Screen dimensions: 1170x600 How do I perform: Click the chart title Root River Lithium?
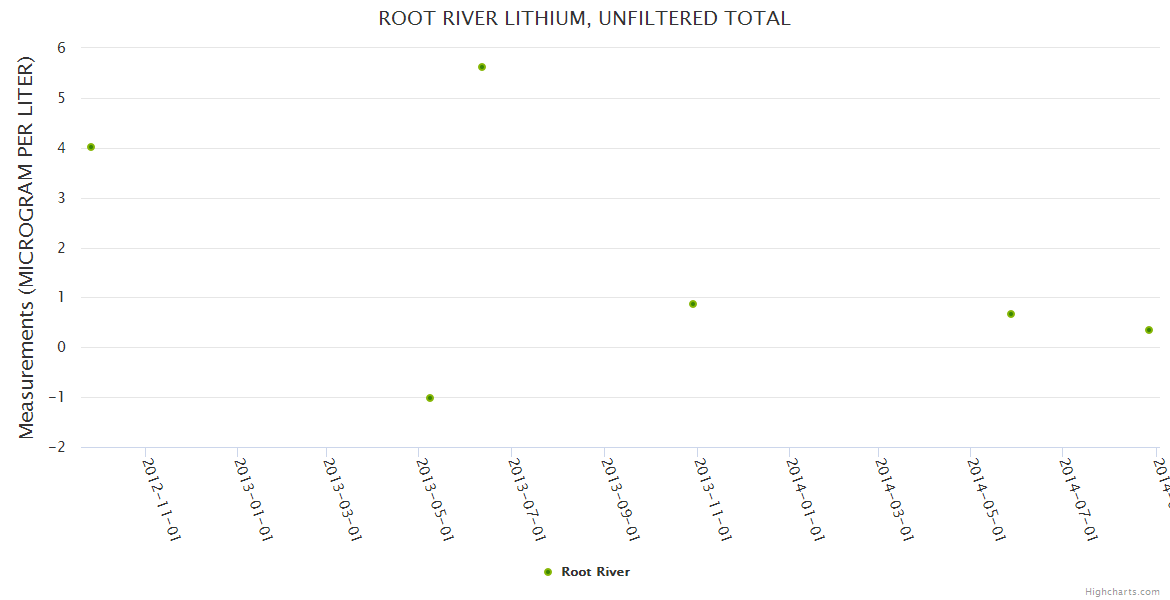pyautogui.click(x=584, y=18)
